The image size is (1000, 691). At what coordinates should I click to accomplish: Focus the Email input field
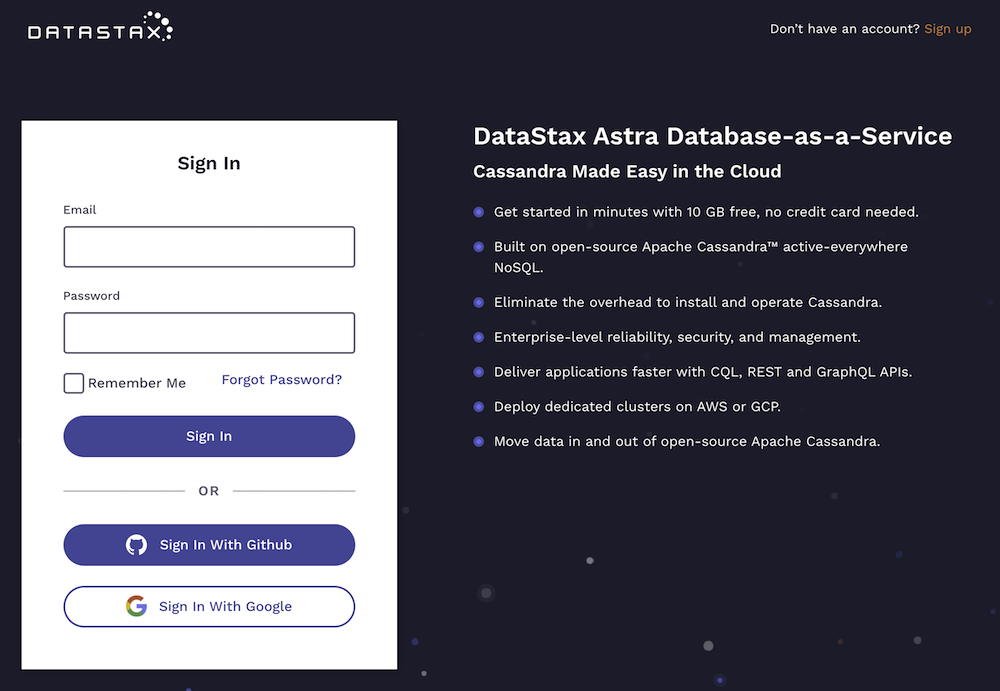[209, 247]
